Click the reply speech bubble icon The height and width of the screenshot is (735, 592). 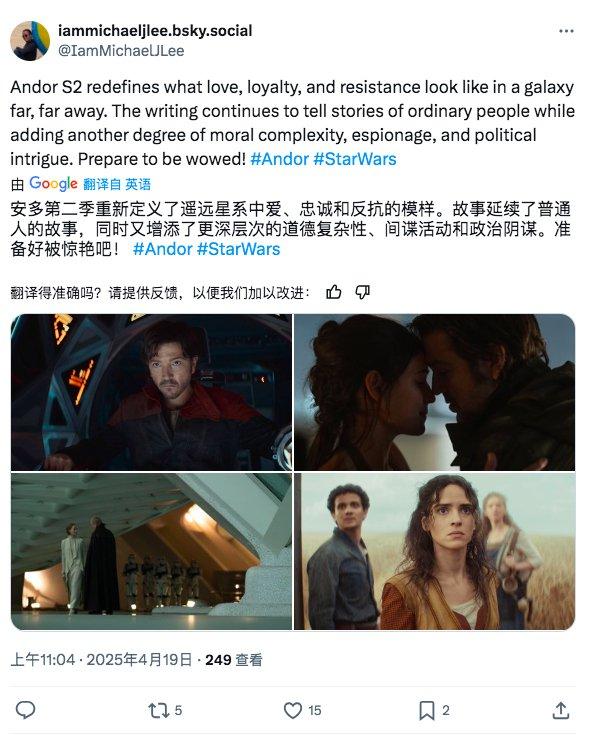point(25,710)
